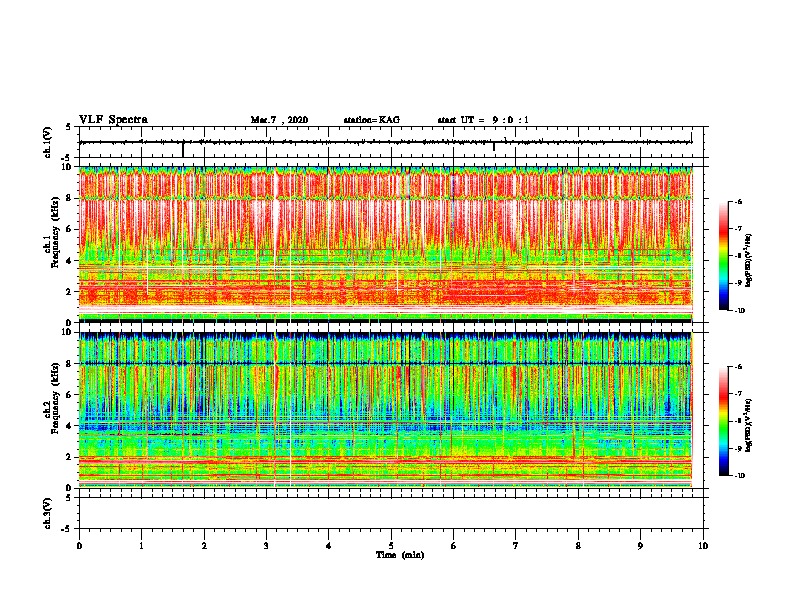Select the date text "Mar.7 , 2020"

(279, 120)
